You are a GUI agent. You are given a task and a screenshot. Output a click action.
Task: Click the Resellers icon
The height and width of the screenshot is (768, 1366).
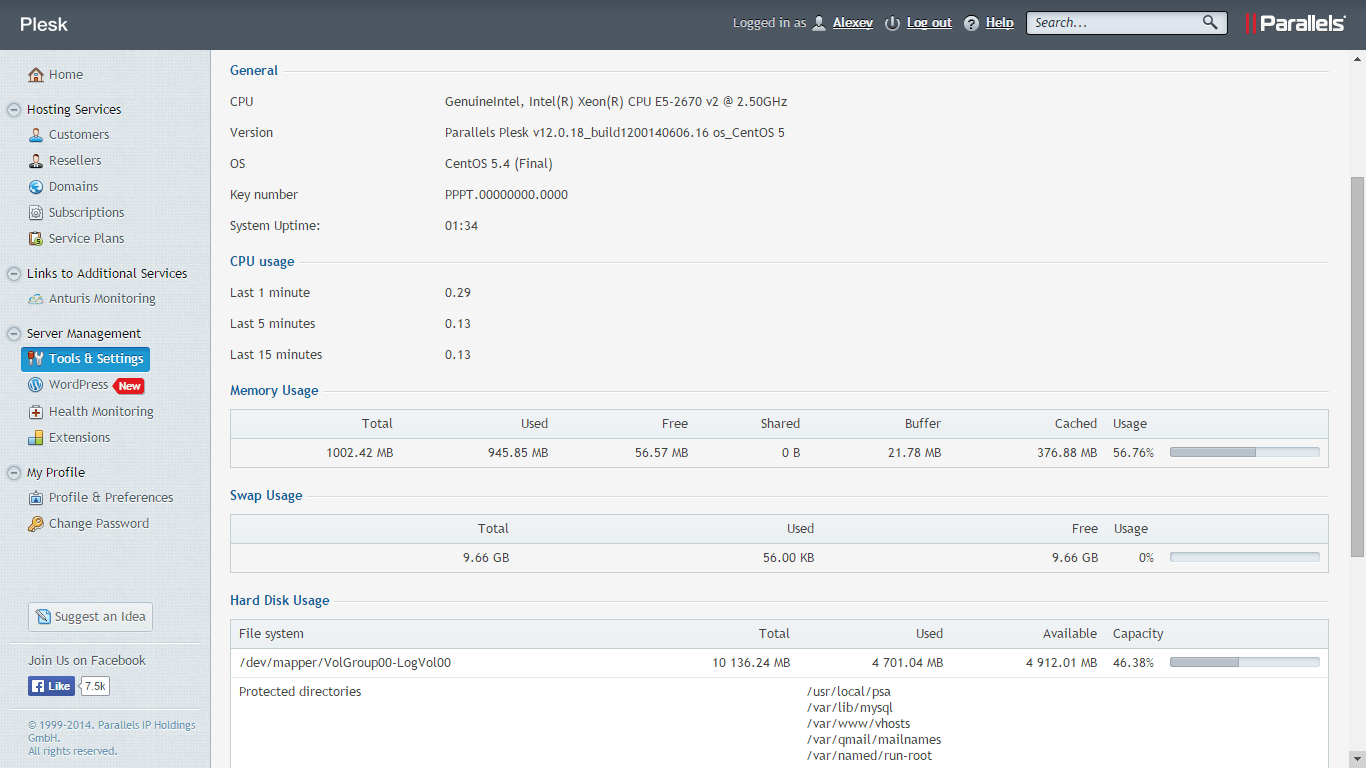pos(36,161)
